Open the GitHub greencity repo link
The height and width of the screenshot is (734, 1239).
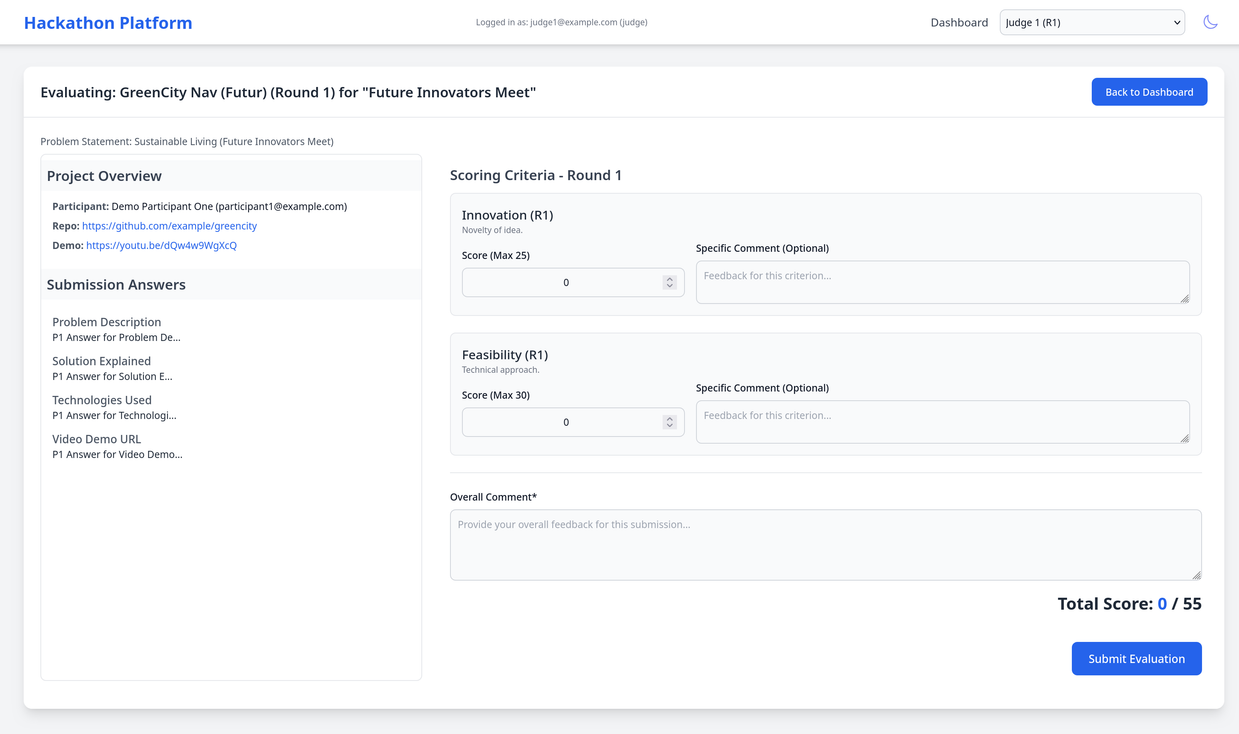tap(169, 226)
